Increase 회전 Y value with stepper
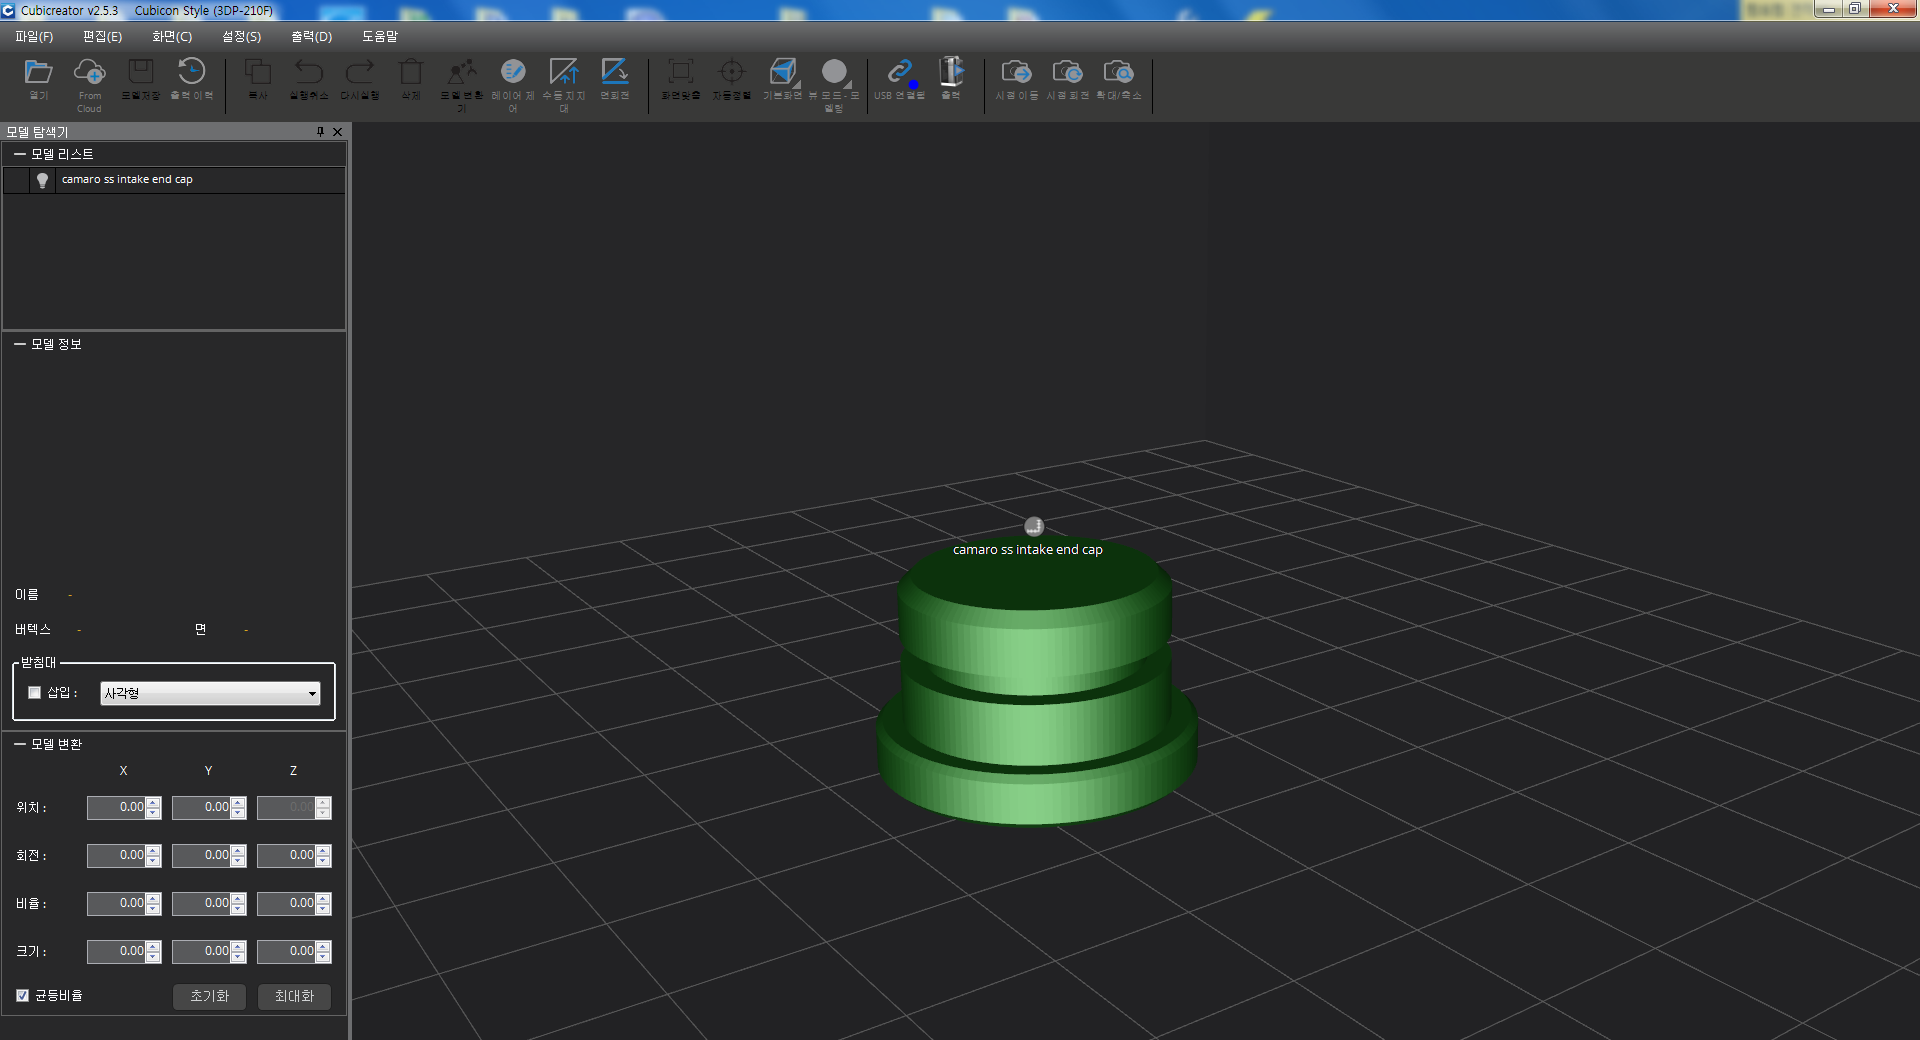 coord(238,850)
